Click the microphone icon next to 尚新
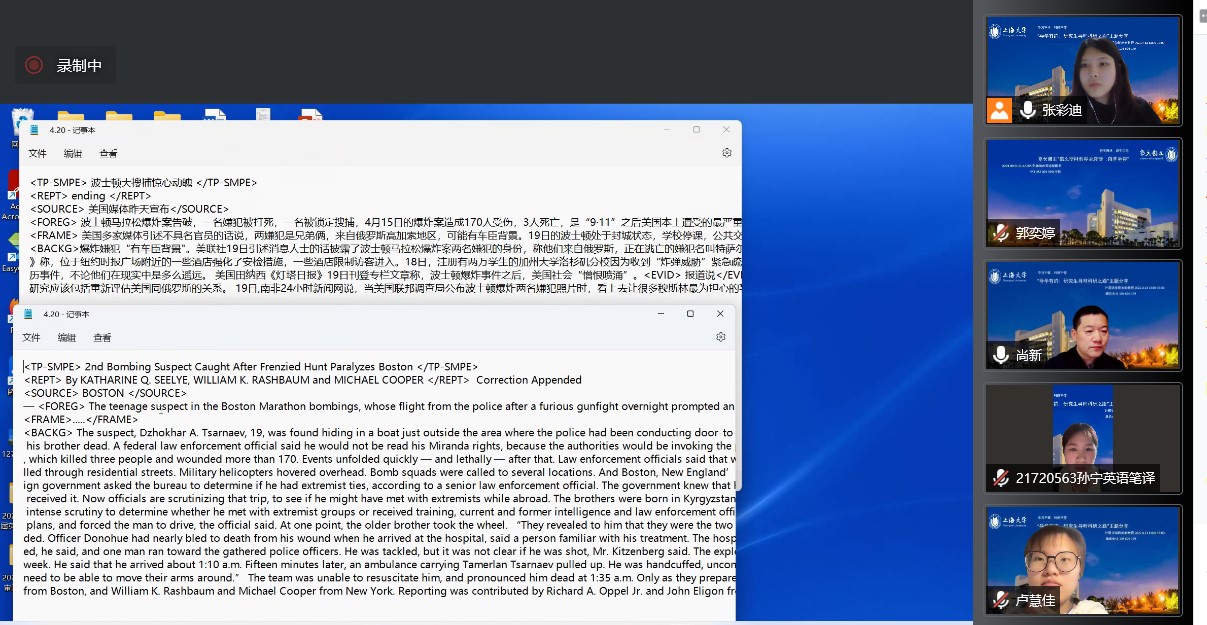Image resolution: width=1207 pixels, height=625 pixels. 1001,355
